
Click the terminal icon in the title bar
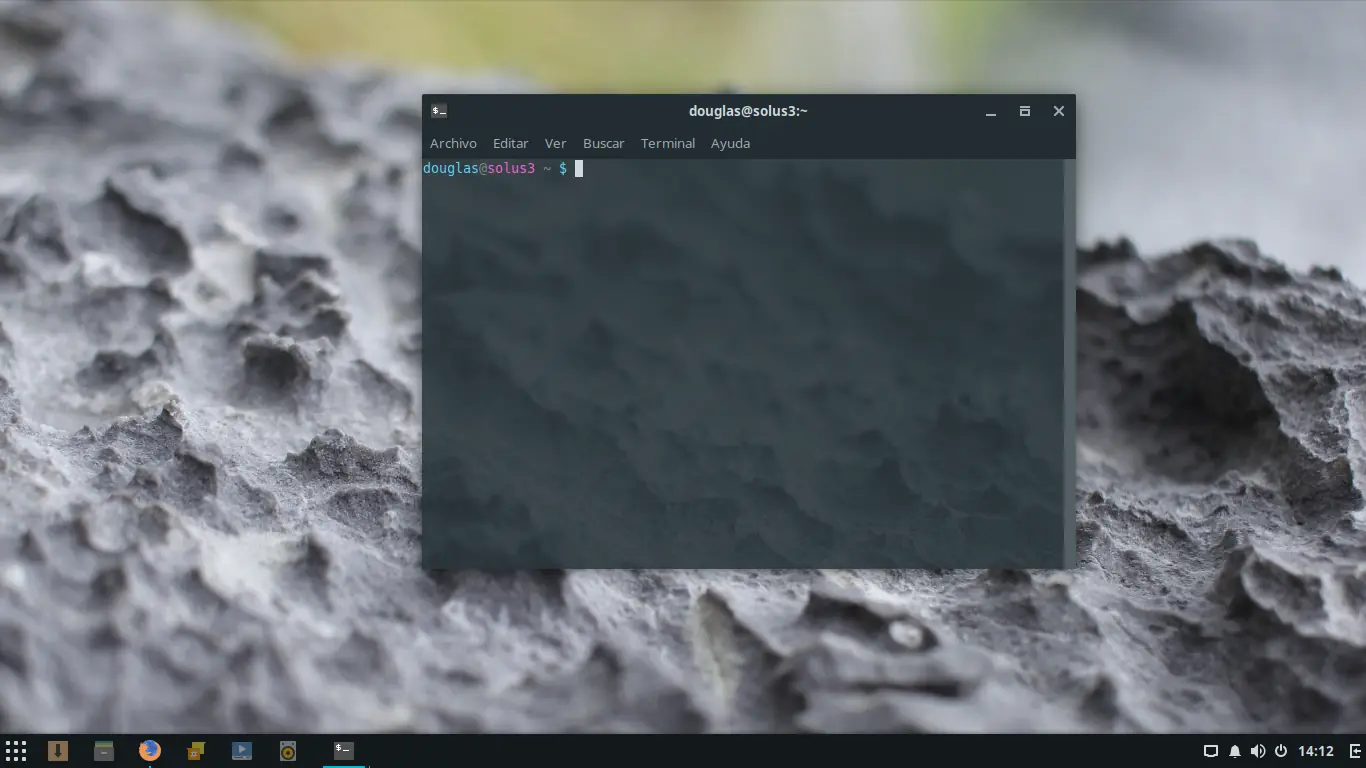(439, 111)
